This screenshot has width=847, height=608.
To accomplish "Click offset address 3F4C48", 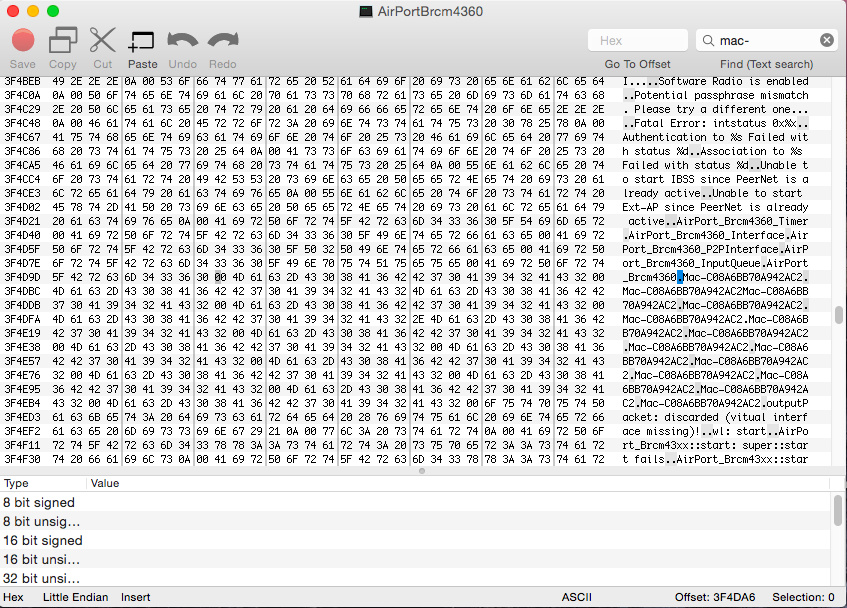I will 22,123.
